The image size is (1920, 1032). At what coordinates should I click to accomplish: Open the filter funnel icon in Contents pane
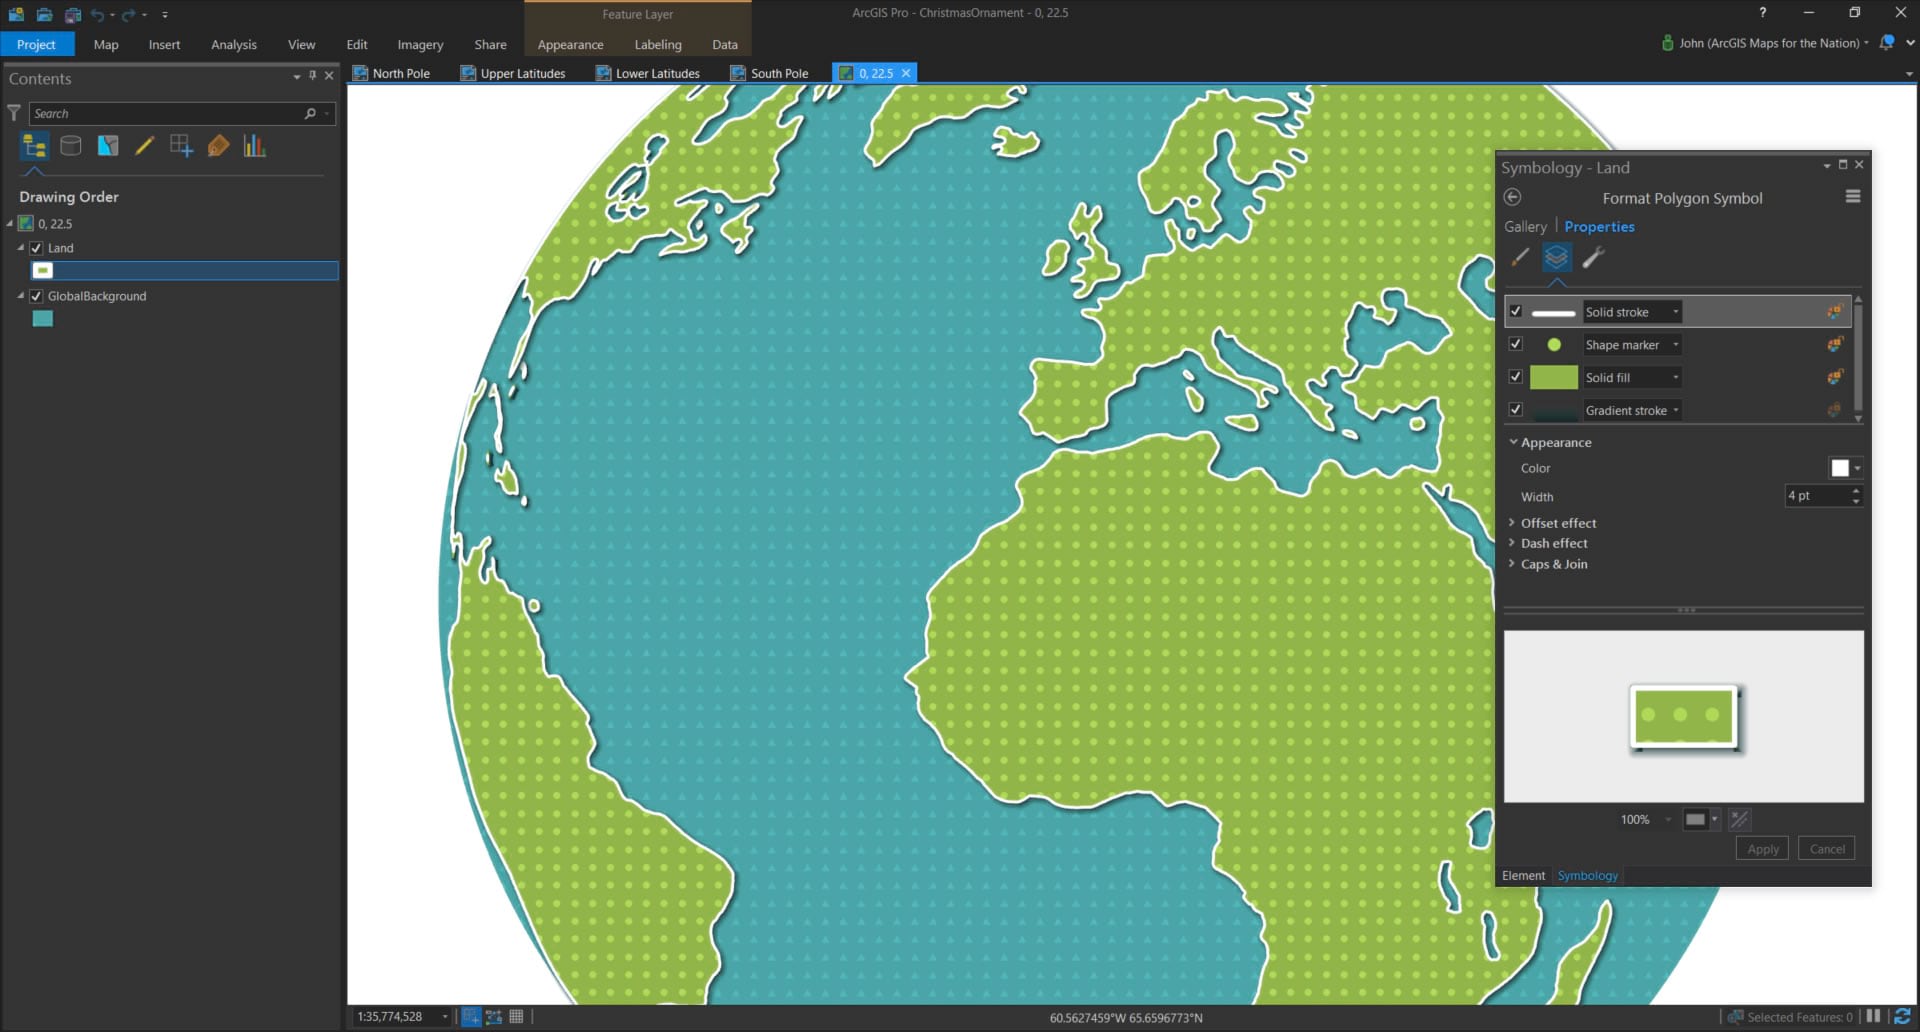(14, 113)
